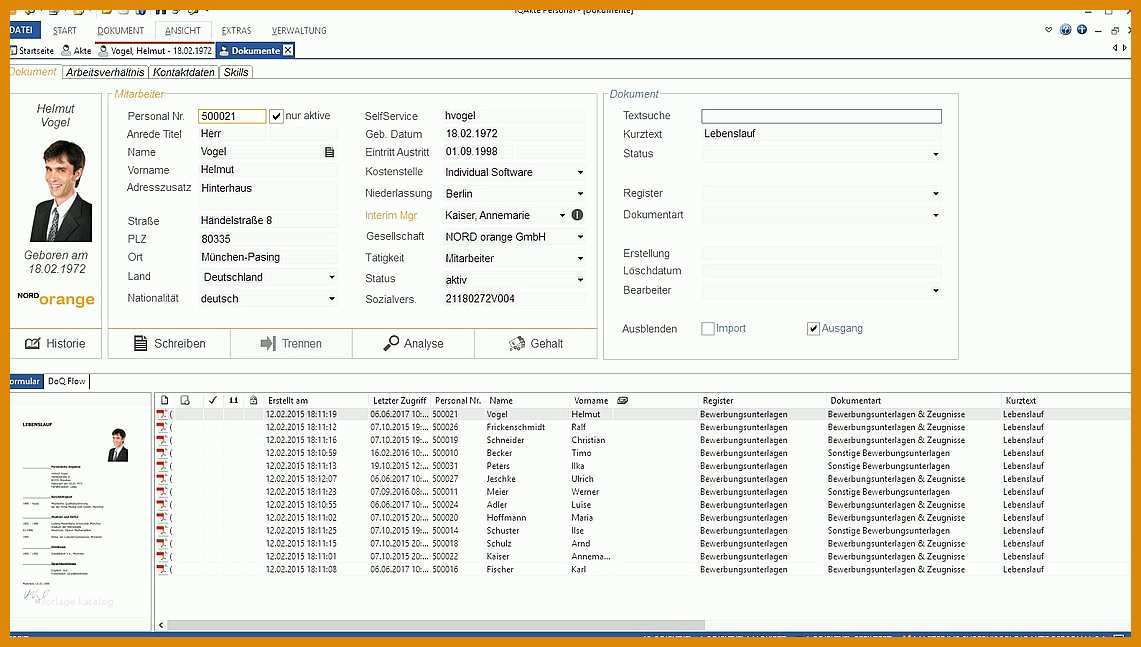Open the Register filter dropdown
Image resolution: width=1141 pixels, height=647 pixels.
coord(936,194)
